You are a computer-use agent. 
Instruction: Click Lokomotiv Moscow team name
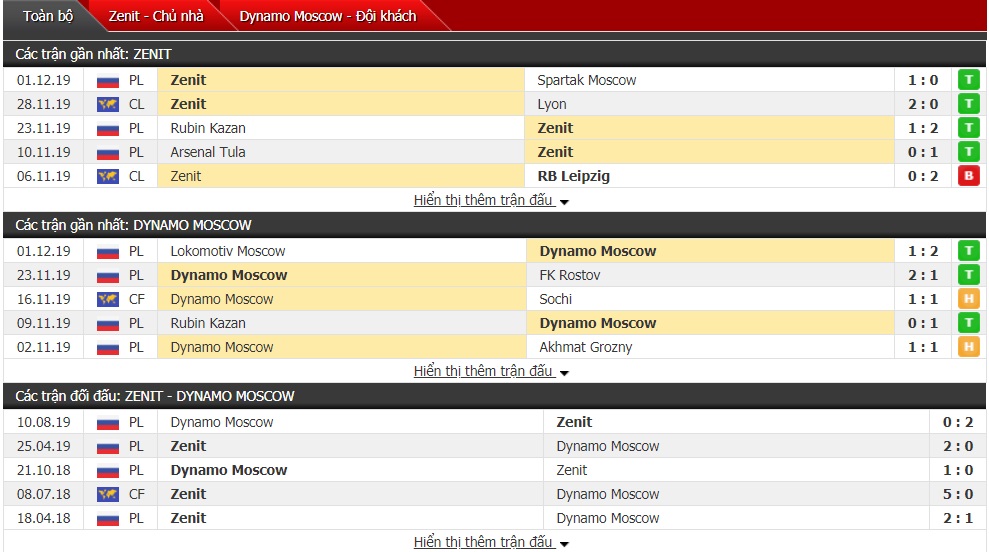click(228, 251)
